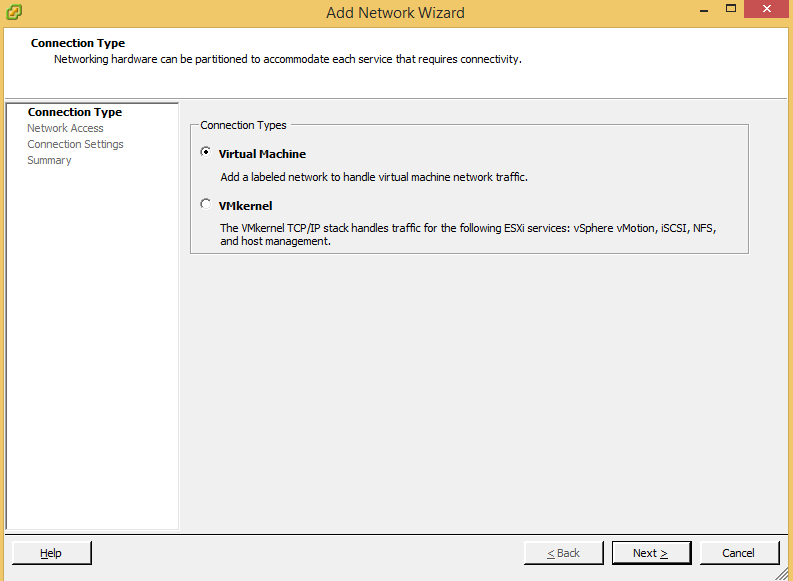
Task: Minimize the Add Network Wizard window
Action: pyautogui.click(x=704, y=10)
